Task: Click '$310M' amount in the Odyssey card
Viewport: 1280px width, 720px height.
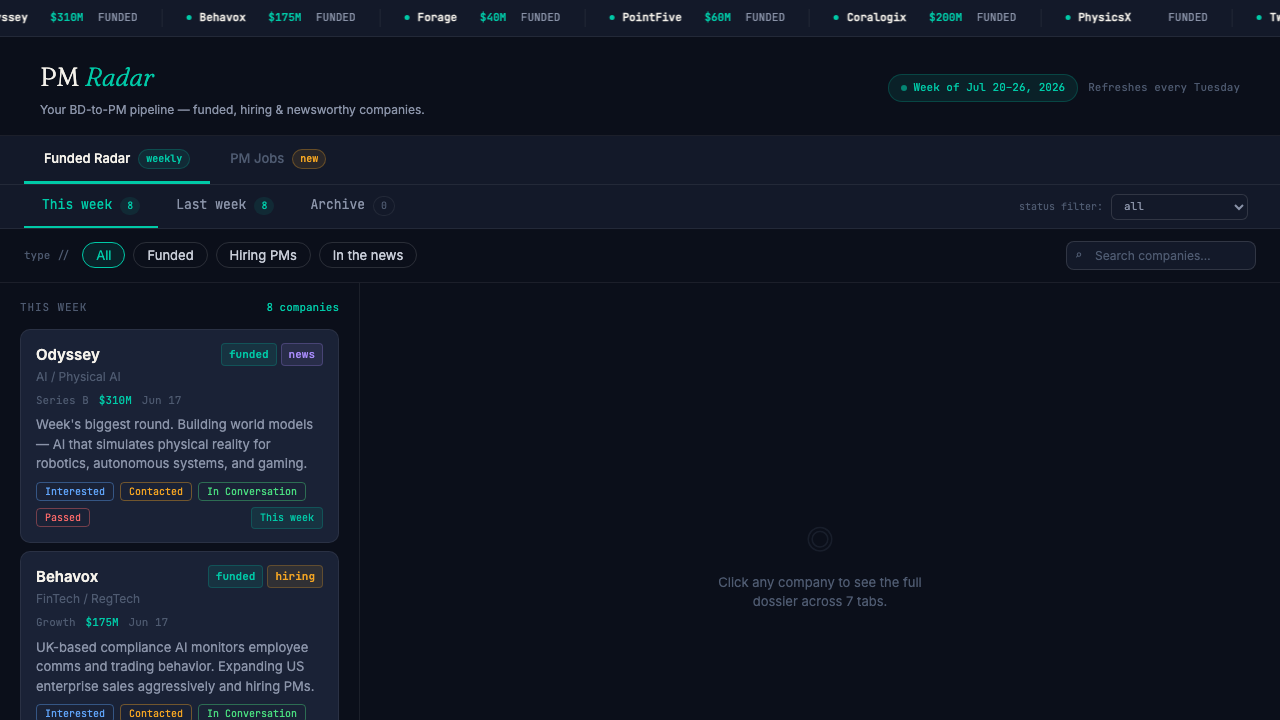Action: point(115,401)
